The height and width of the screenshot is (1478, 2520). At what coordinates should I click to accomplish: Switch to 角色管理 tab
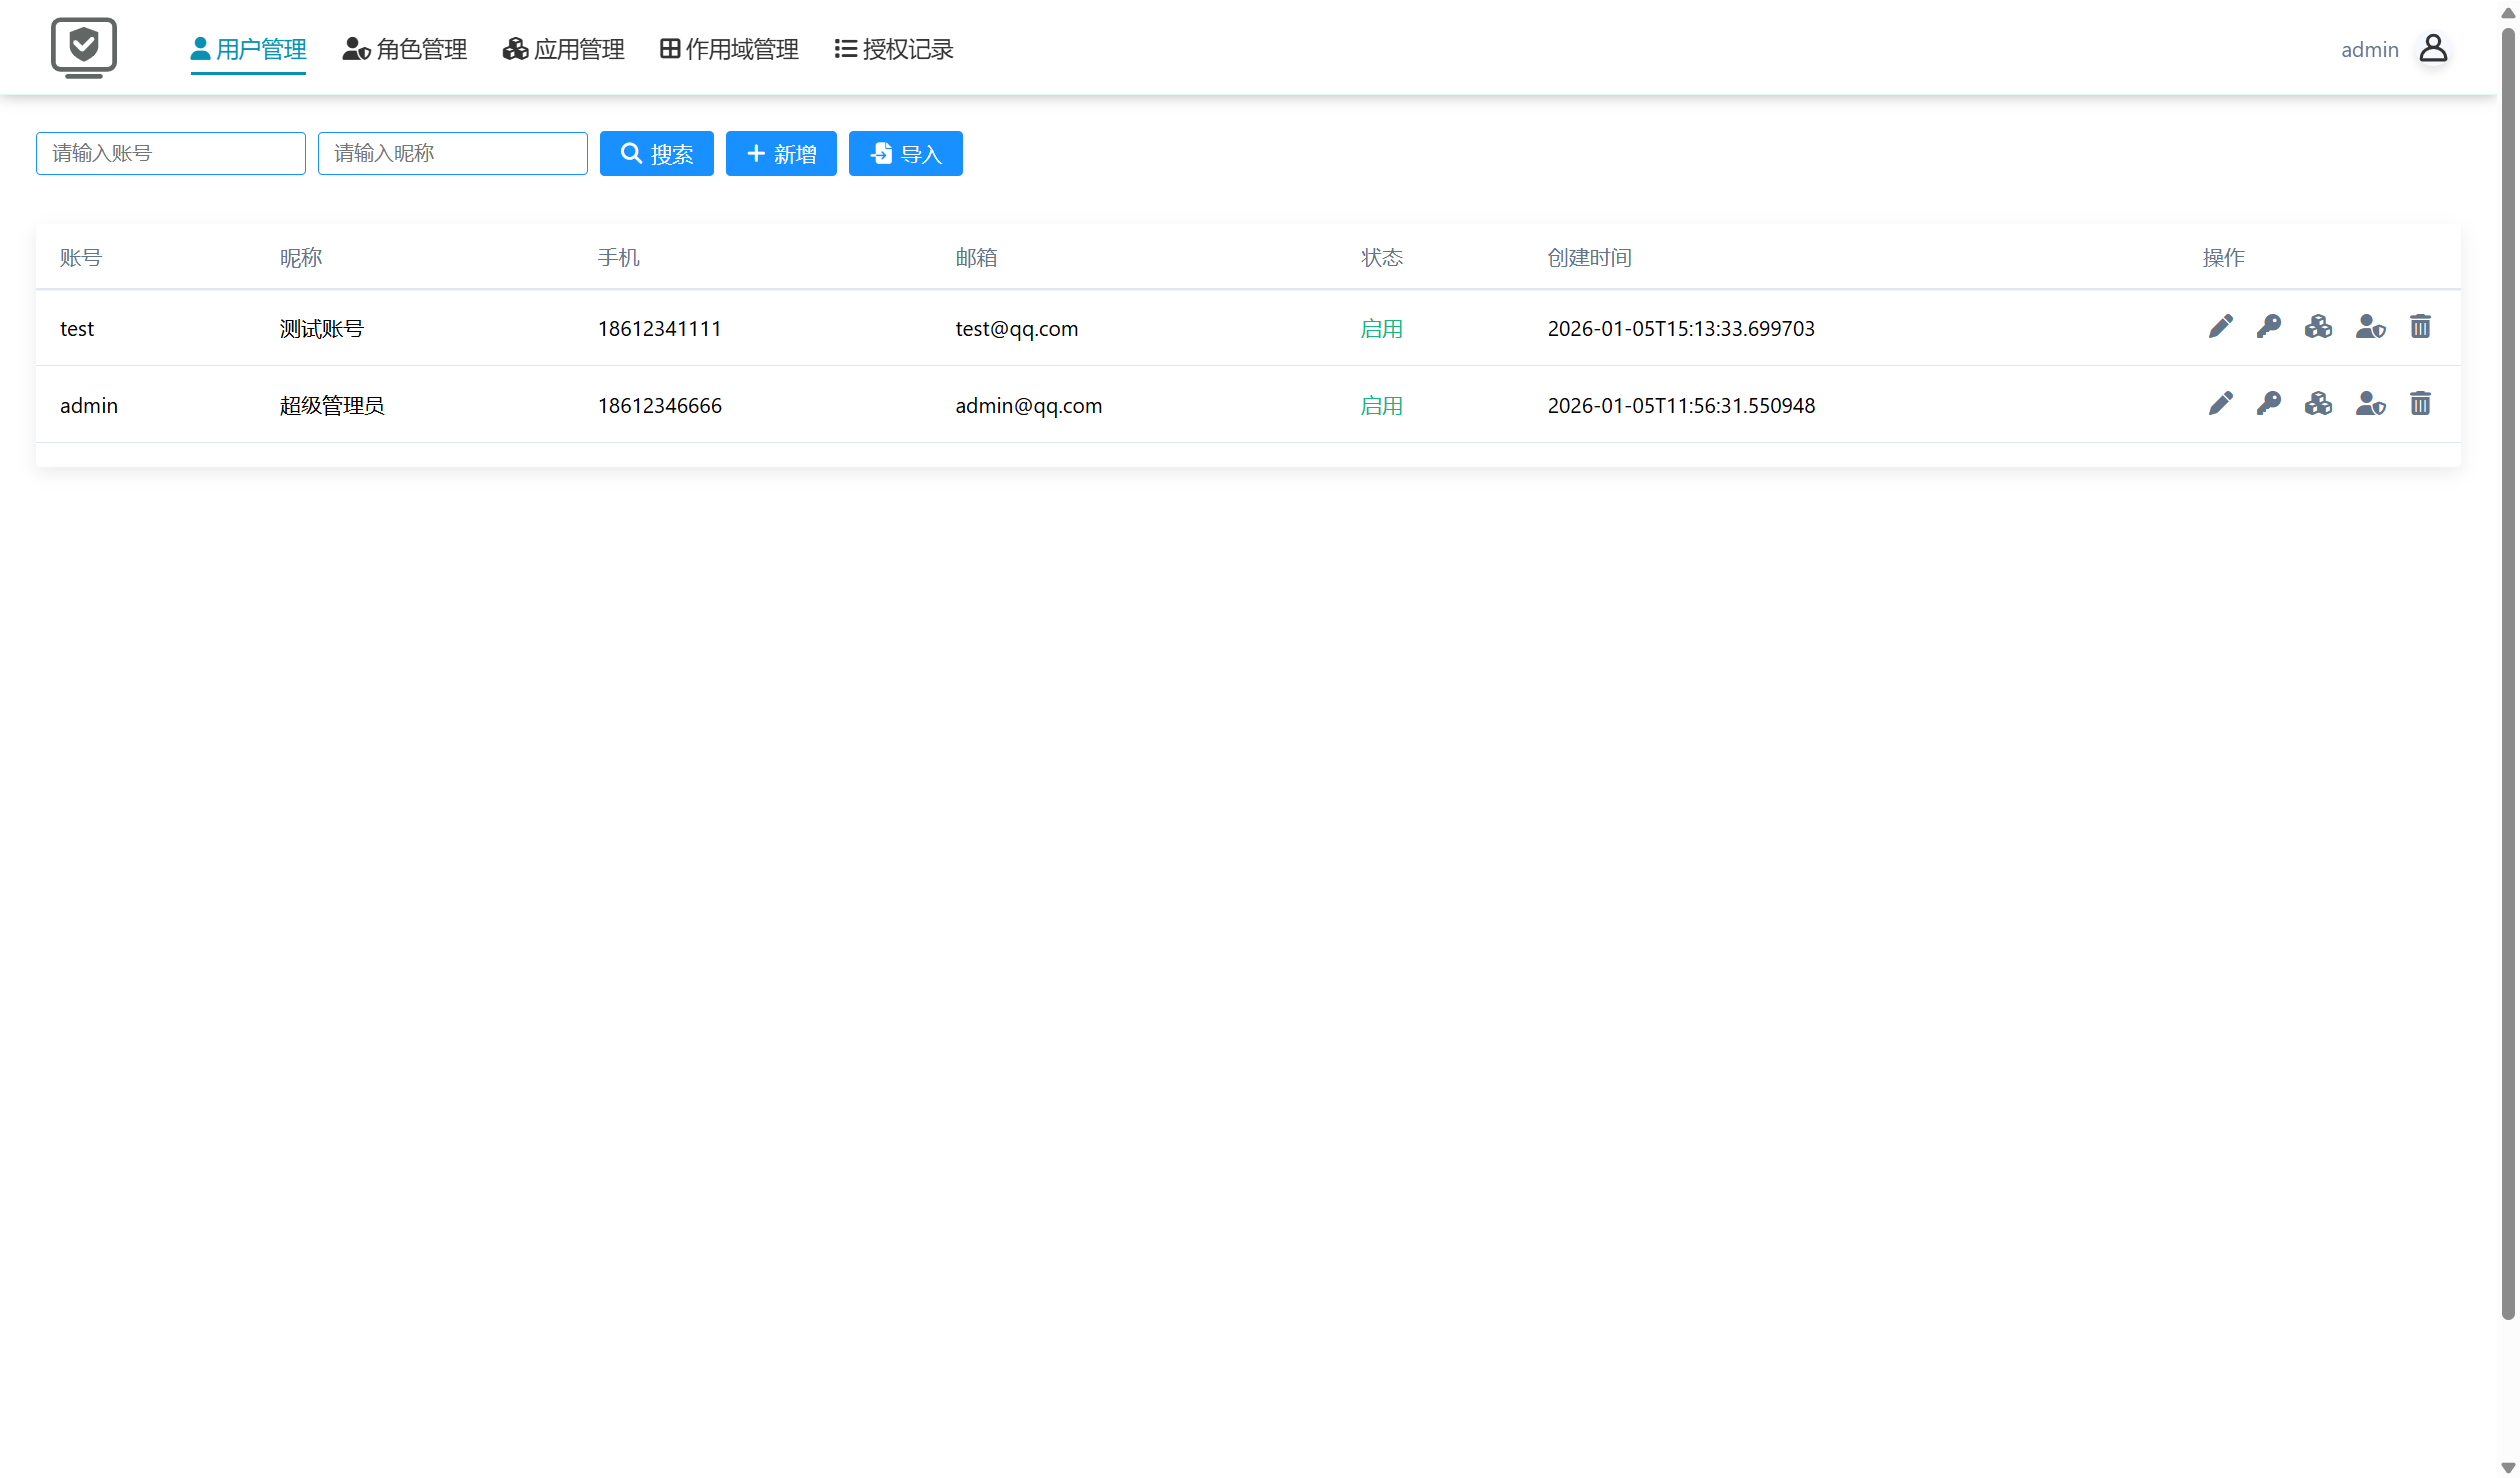click(405, 49)
